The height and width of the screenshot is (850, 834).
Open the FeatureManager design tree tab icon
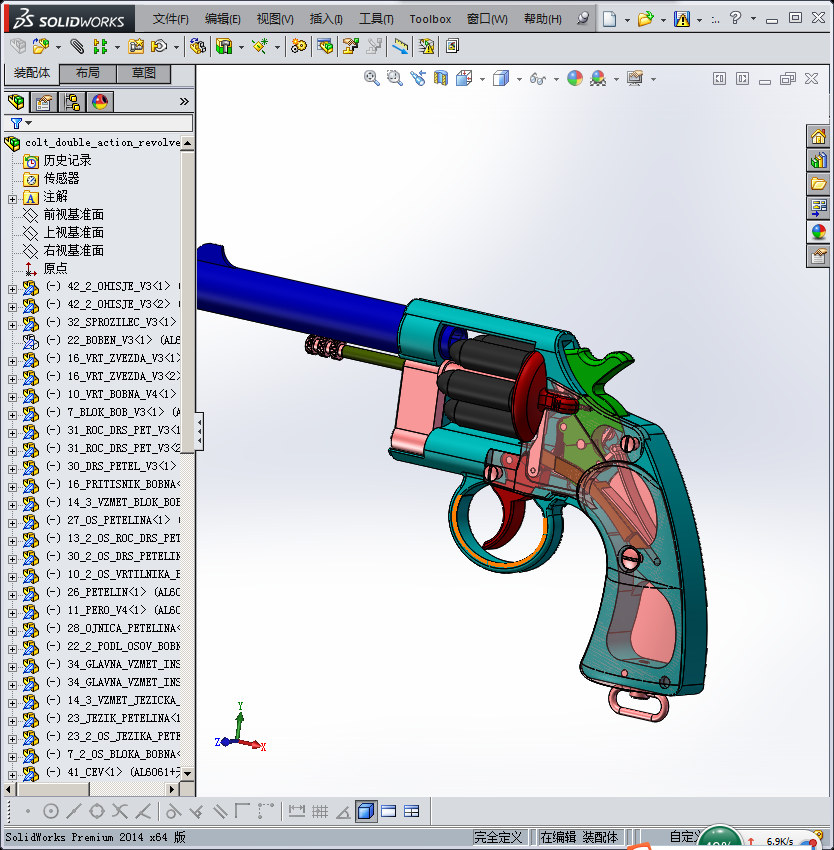[16, 101]
